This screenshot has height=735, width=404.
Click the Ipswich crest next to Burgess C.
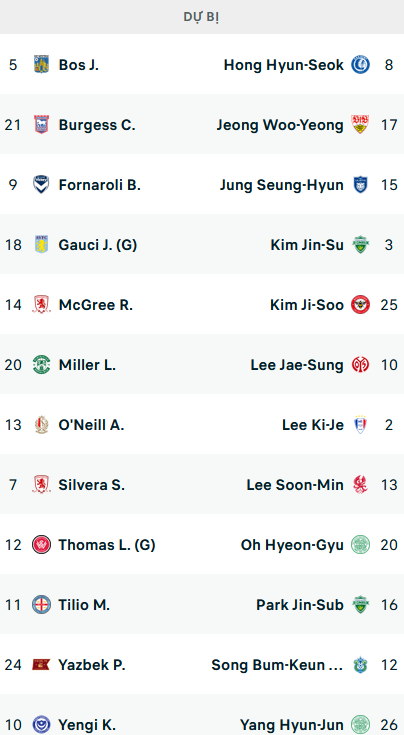point(41,124)
